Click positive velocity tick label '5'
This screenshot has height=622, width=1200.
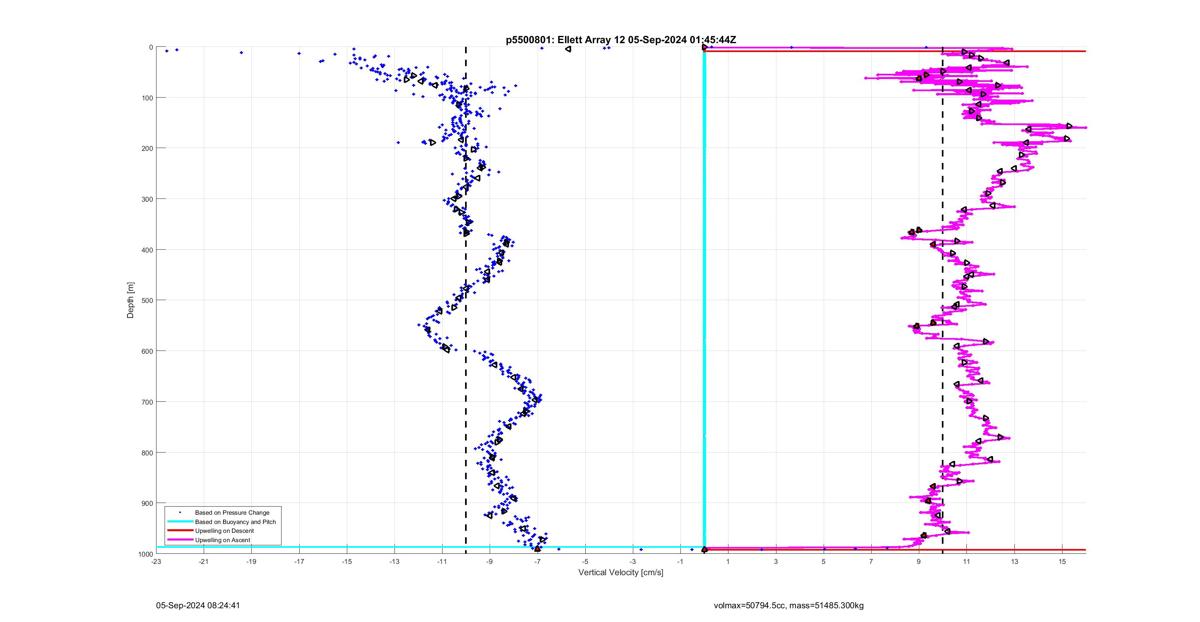[x=823, y=562]
